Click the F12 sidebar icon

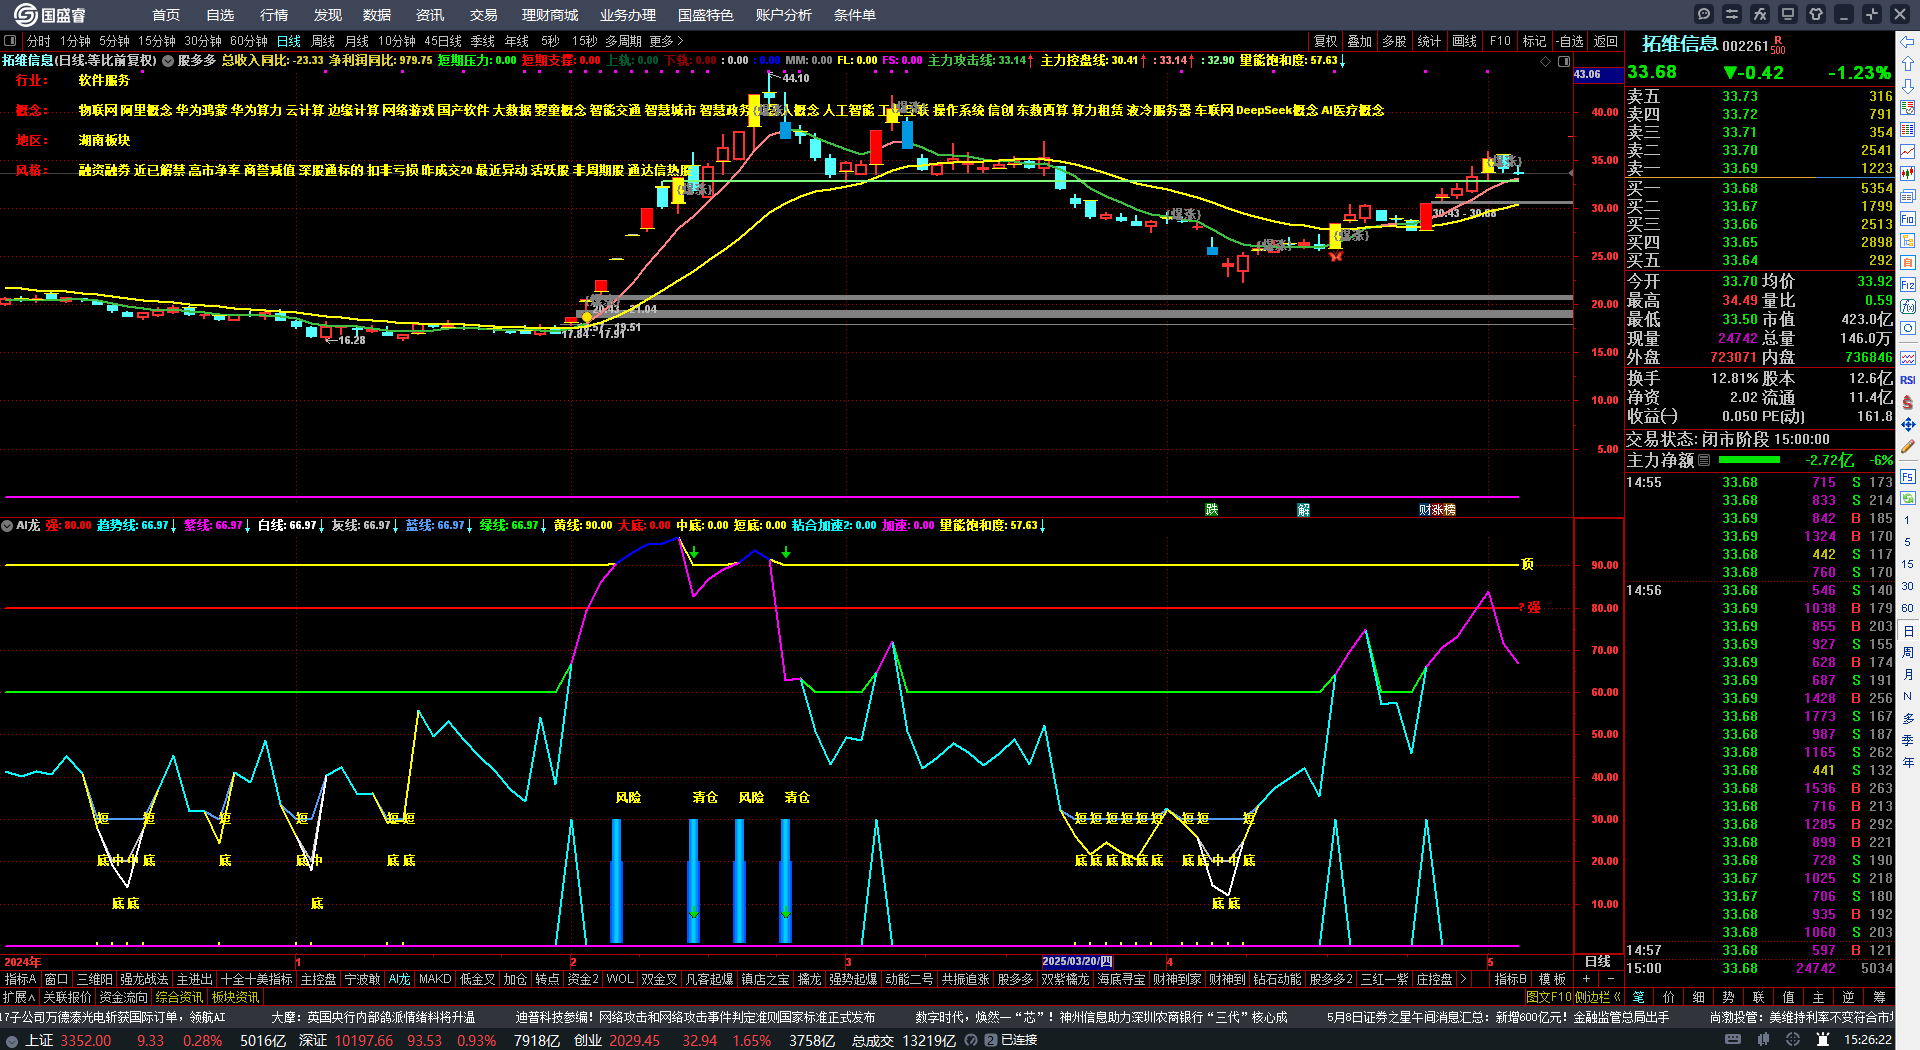[x=1908, y=284]
